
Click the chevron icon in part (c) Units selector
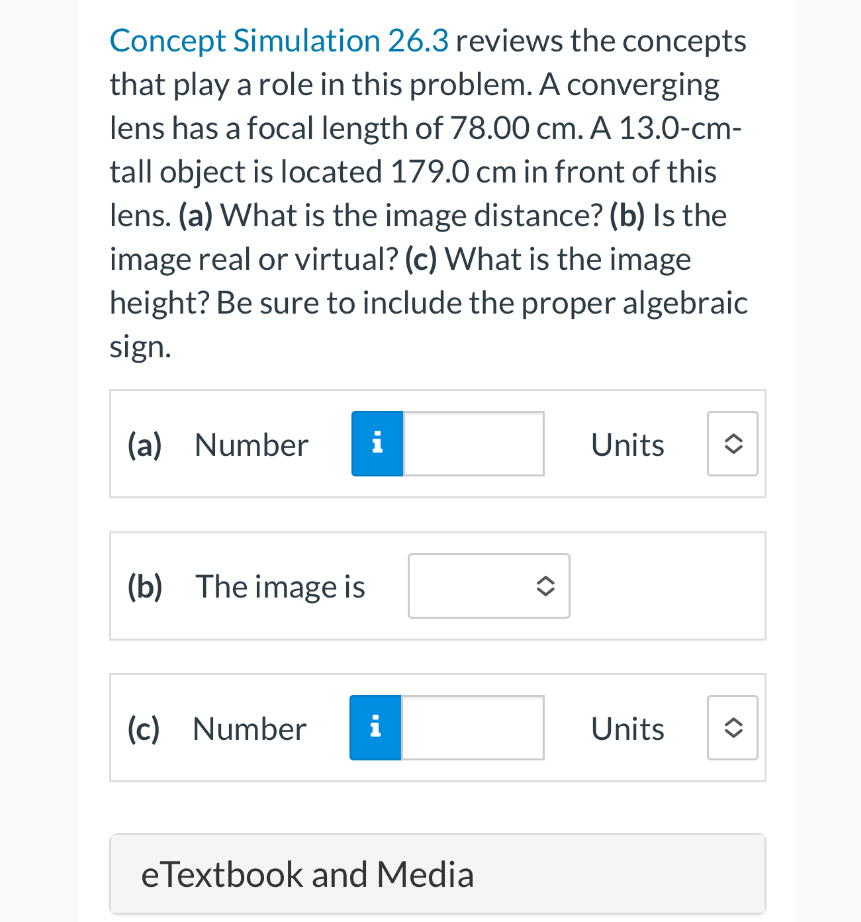pyautogui.click(x=732, y=727)
